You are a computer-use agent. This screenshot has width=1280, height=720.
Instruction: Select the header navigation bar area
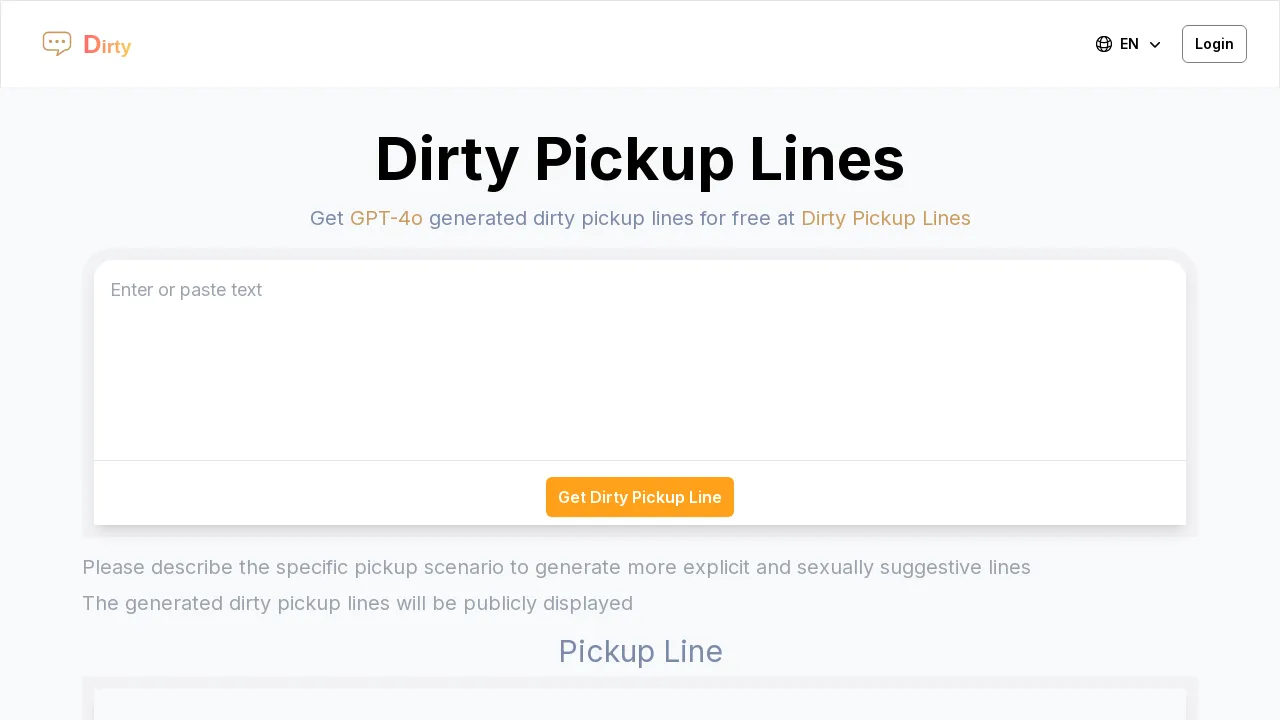640,44
